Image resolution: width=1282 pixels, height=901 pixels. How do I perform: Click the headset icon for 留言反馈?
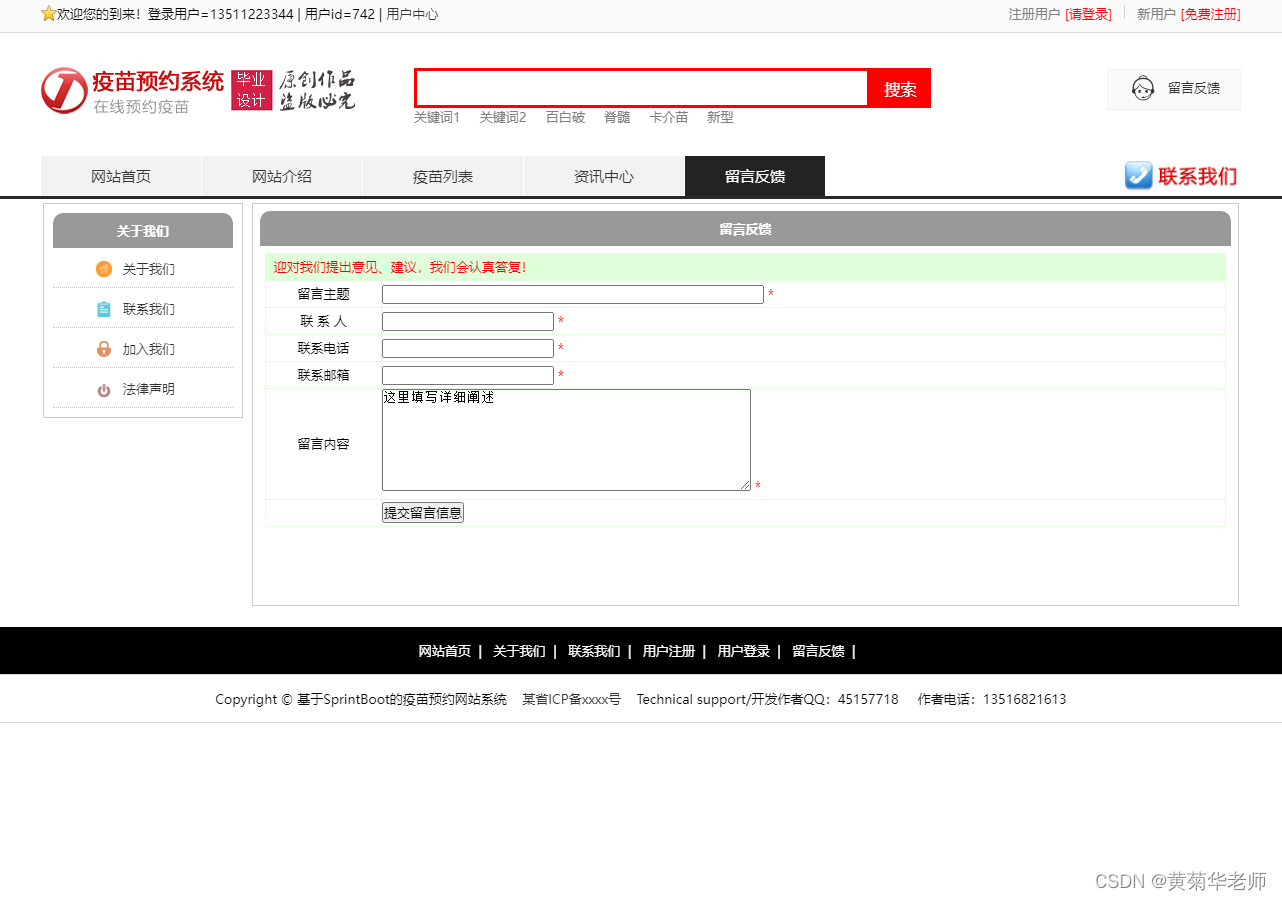1143,89
